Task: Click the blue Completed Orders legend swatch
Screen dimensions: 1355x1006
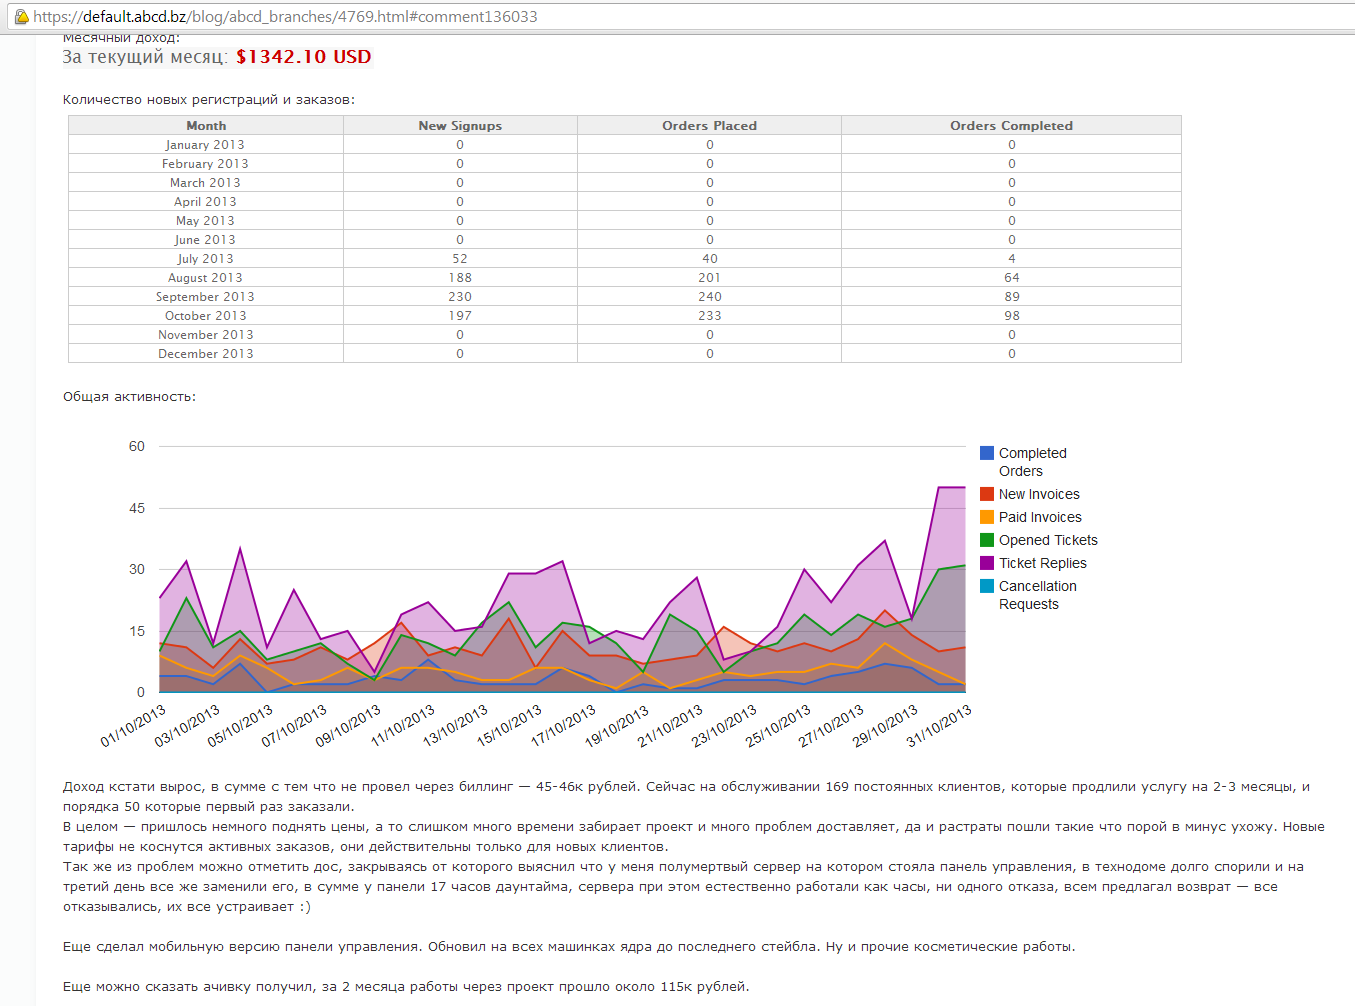Action: point(987,453)
